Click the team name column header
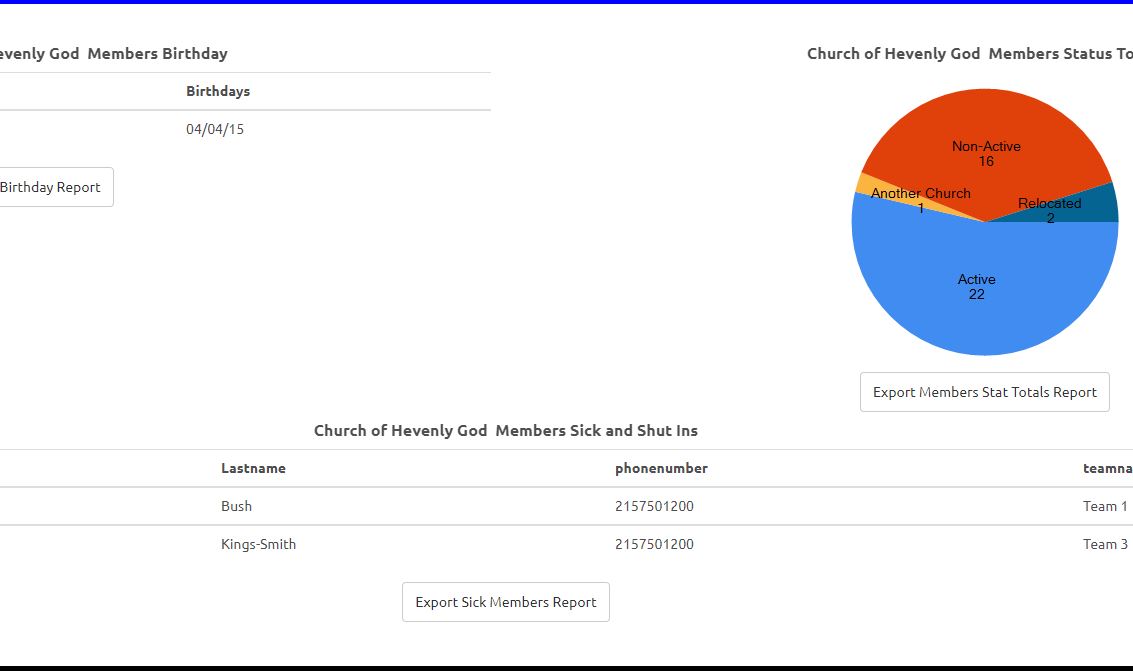This screenshot has height=671, width=1133. point(1107,468)
